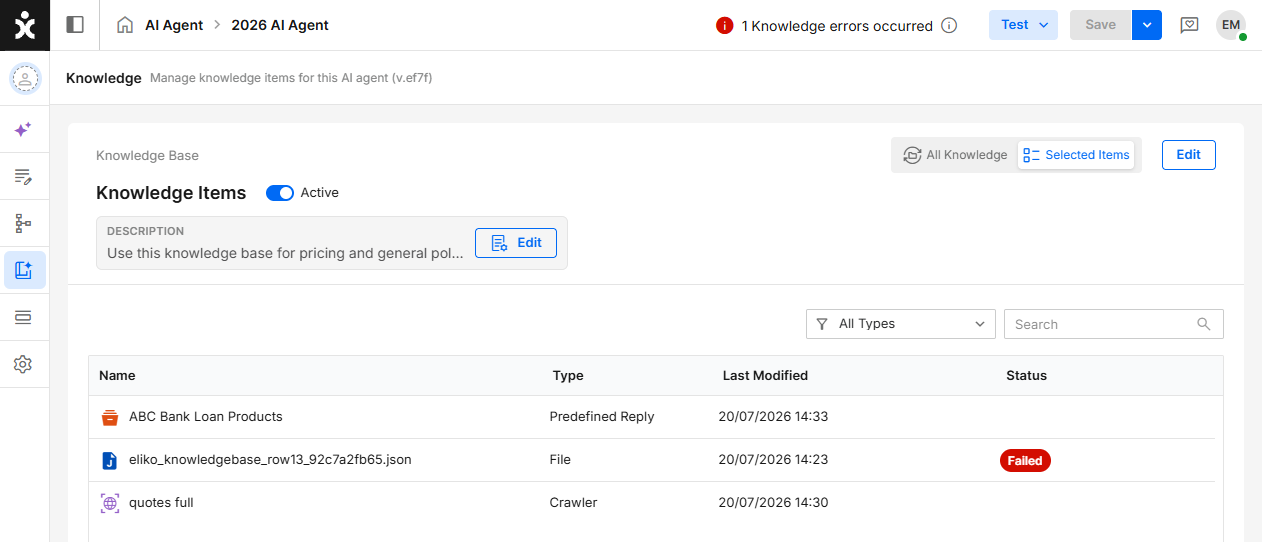Click the File type cell

pyautogui.click(x=561, y=460)
